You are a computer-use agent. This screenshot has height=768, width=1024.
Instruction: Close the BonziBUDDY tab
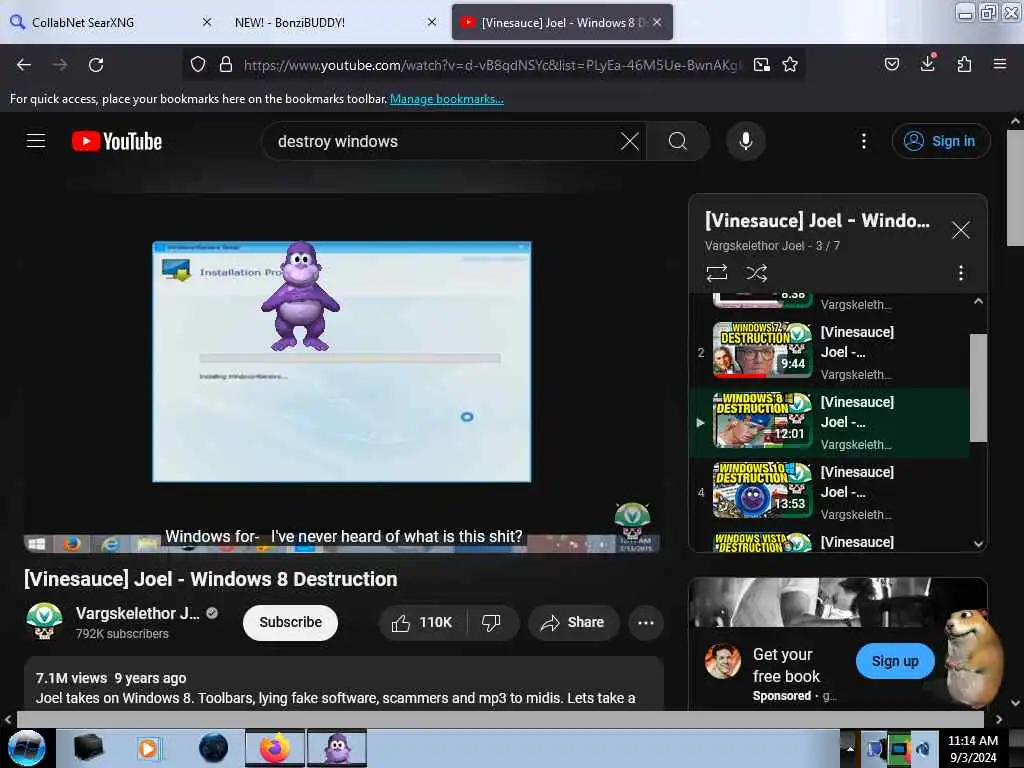point(432,22)
